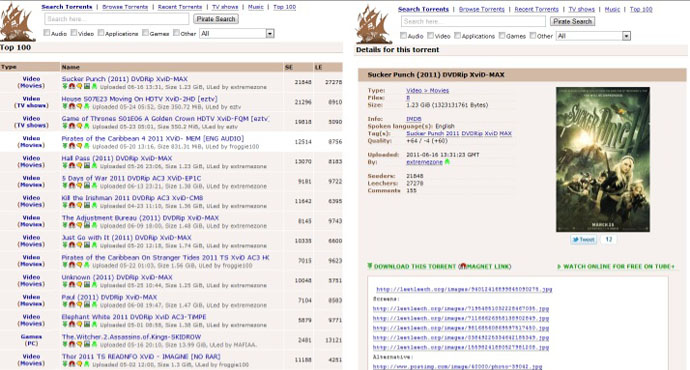The width and height of the screenshot is (690, 370).
Task: Click the download arrow under Unknown (2011) row
Action: coord(65,285)
